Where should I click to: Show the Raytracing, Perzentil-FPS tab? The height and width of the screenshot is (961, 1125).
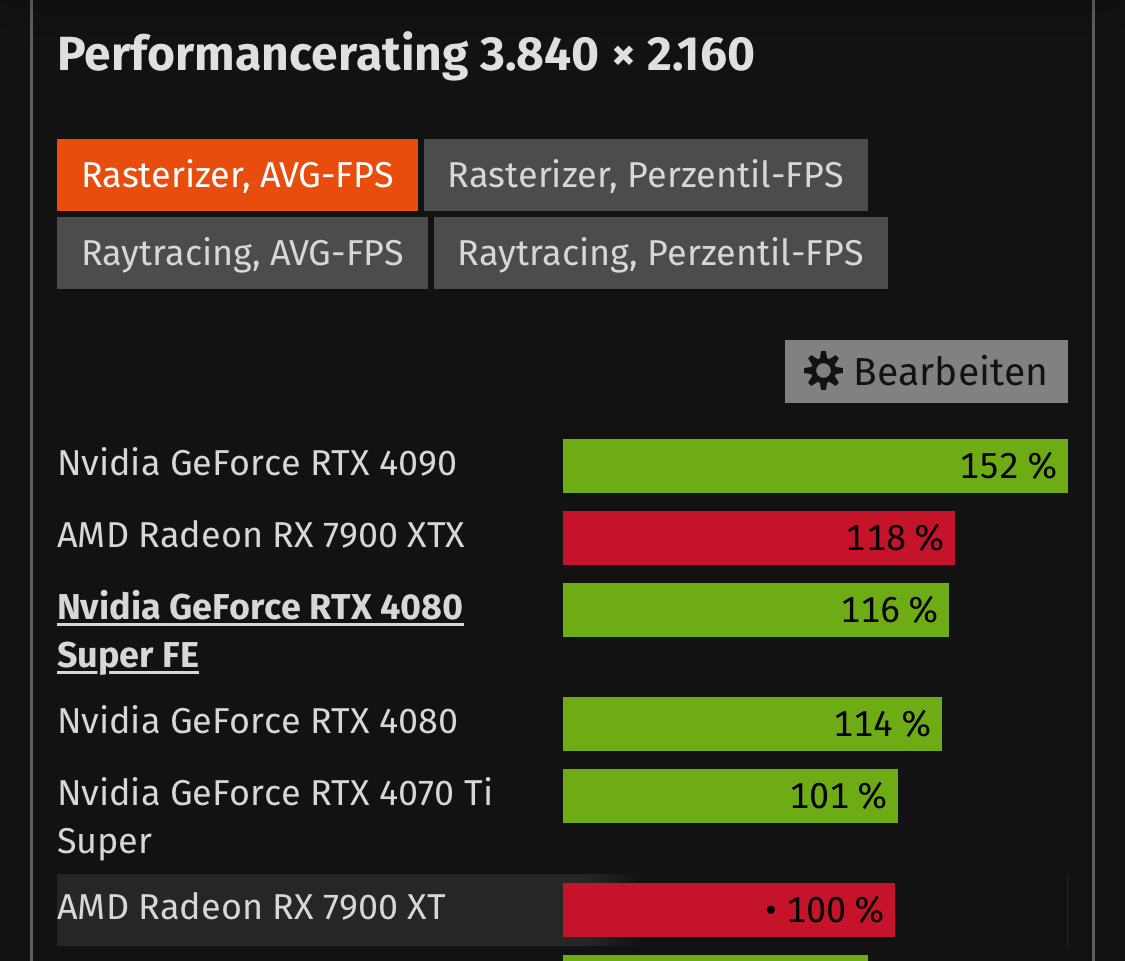tap(661, 253)
